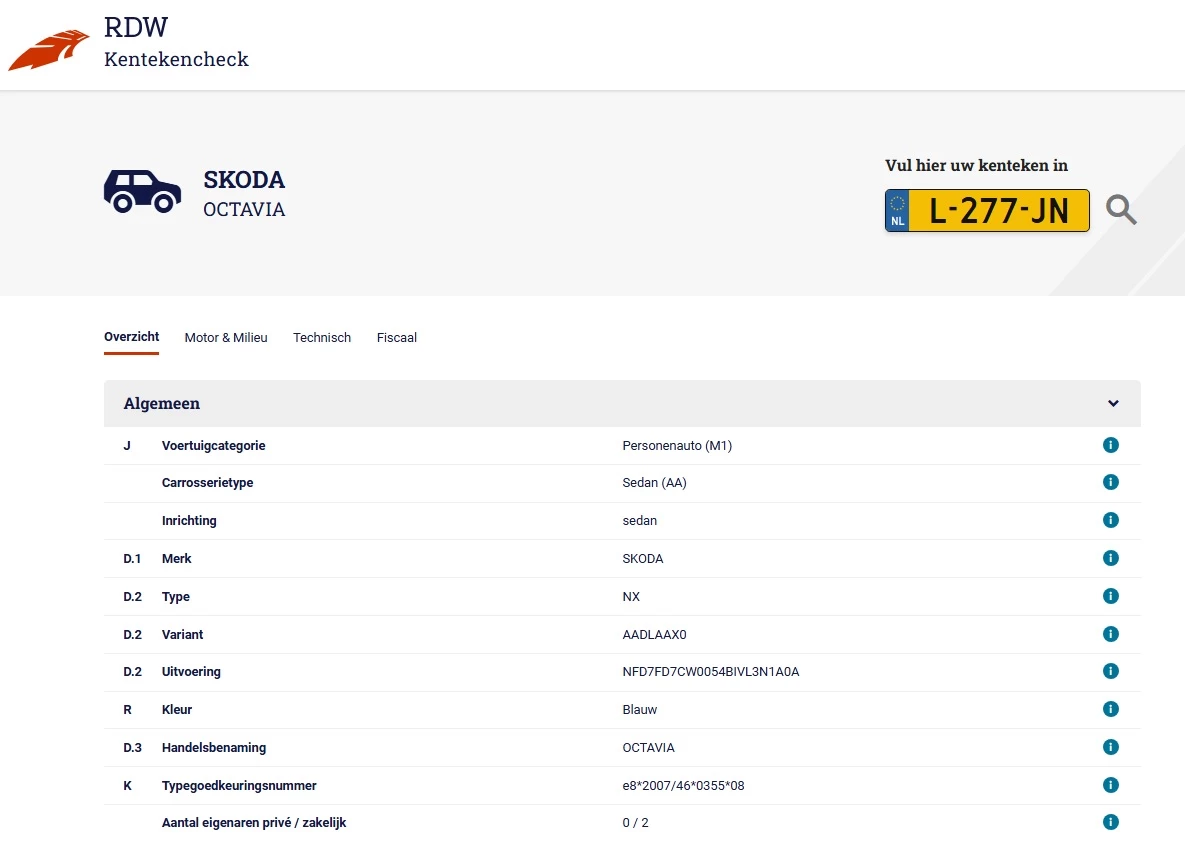This screenshot has width=1185, height=845.
Task: Open the Technisch tab
Action: point(322,338)
